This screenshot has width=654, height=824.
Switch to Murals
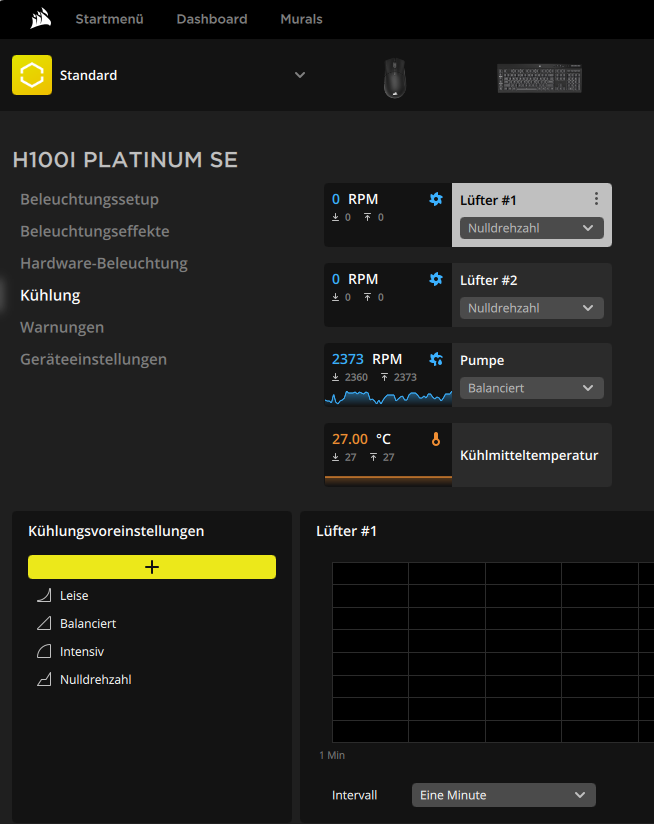pyautogui.click(x=302, y=19)
